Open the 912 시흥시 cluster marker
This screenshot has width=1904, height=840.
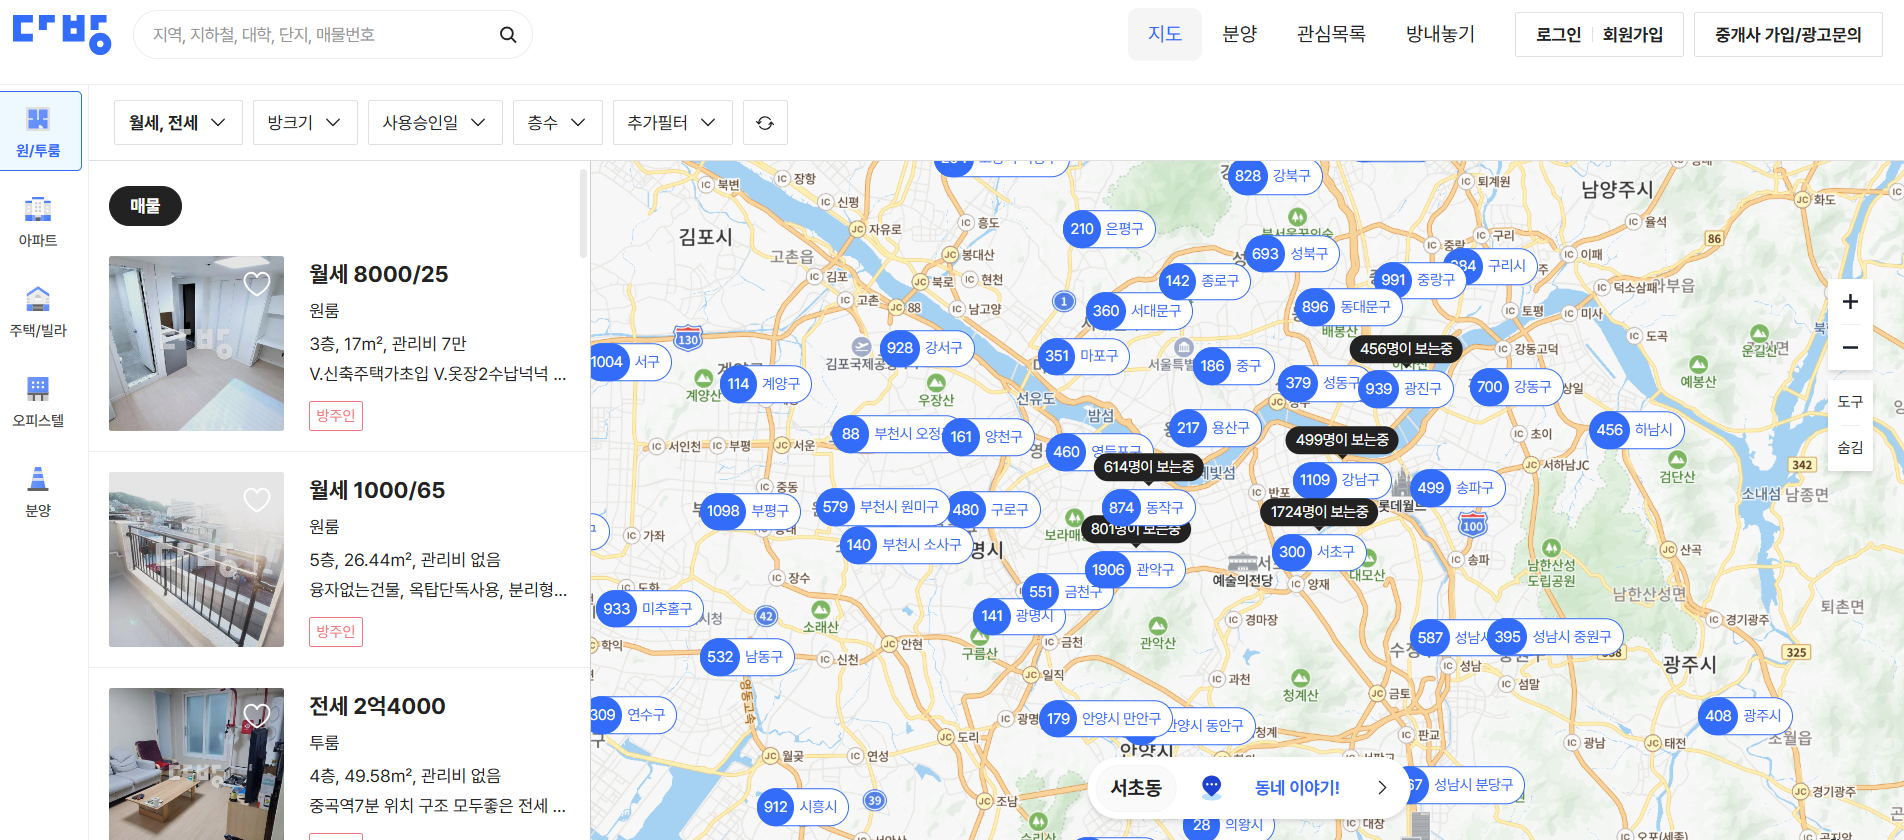tap(802, 807)
